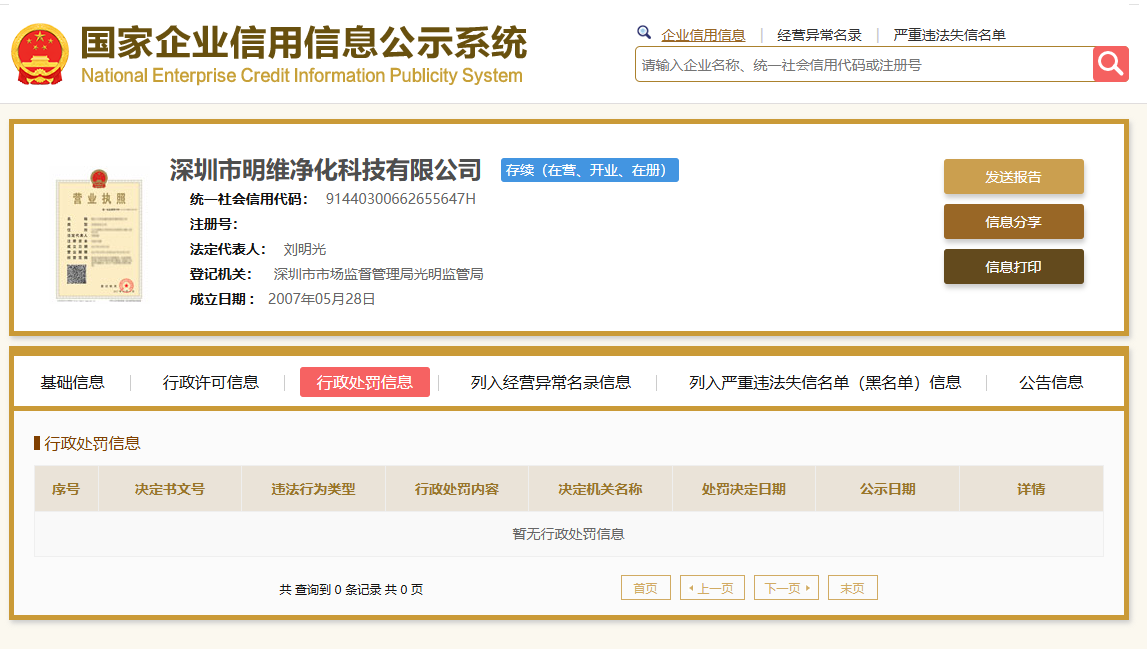Click the 下一页 pagination button
Image resolution: width=1147 pixels, height=649 pixels.
tap(786, 588)
